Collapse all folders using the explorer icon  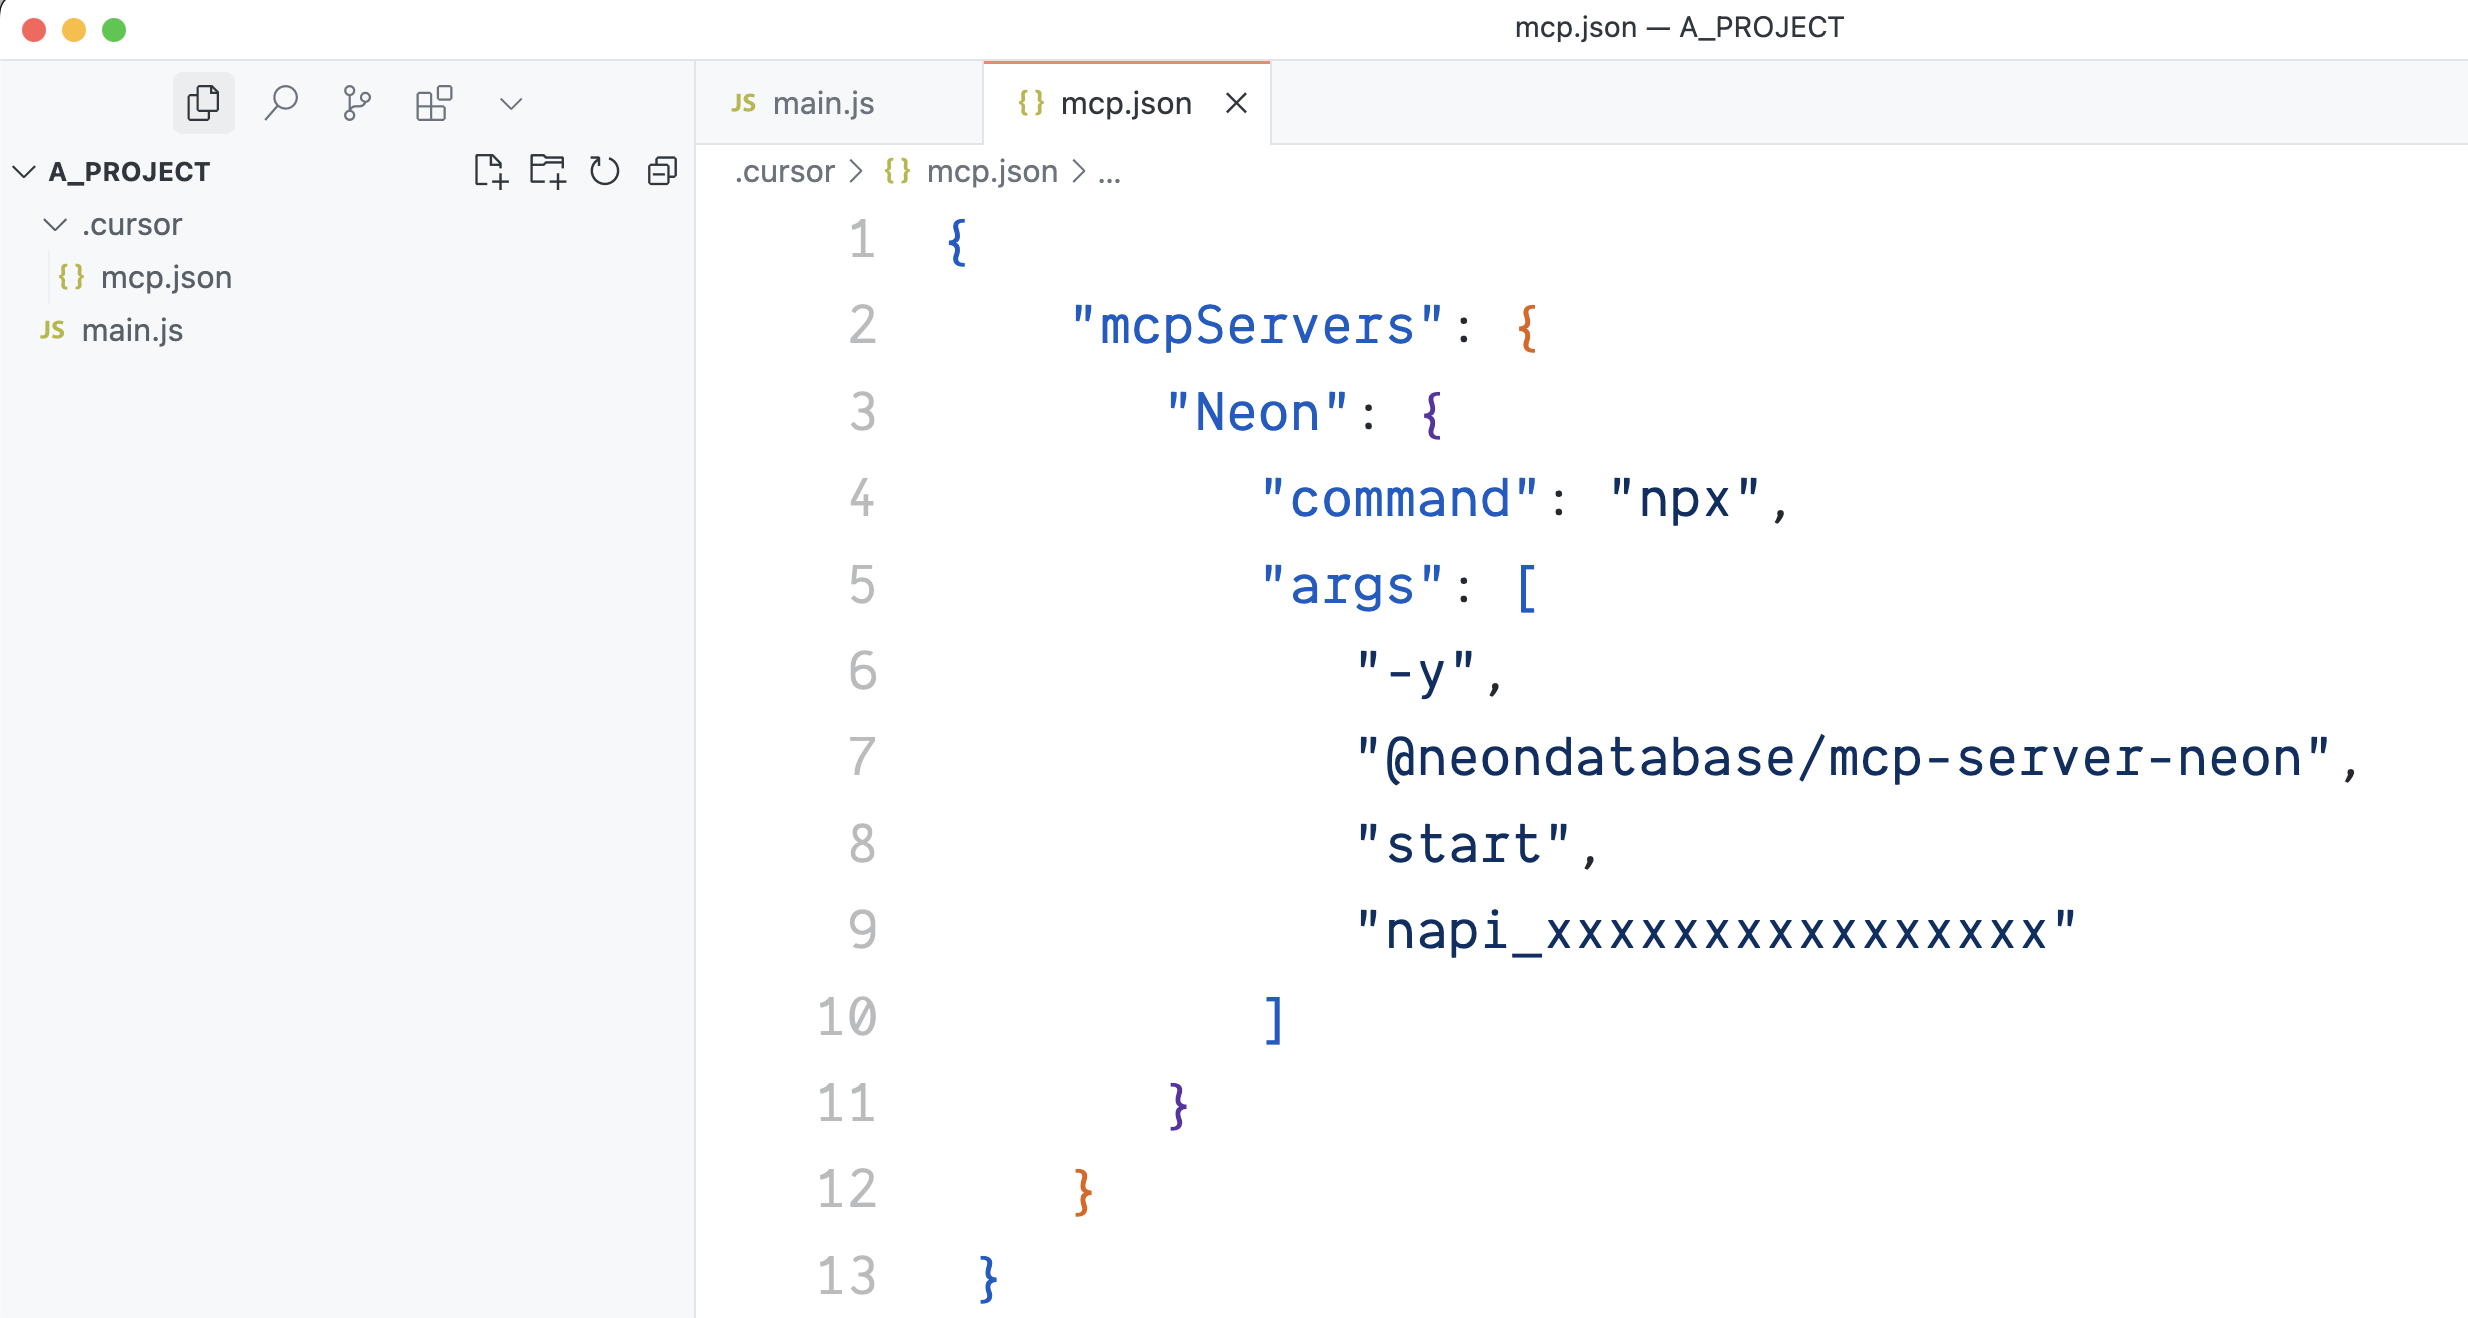tap(661, 171)
